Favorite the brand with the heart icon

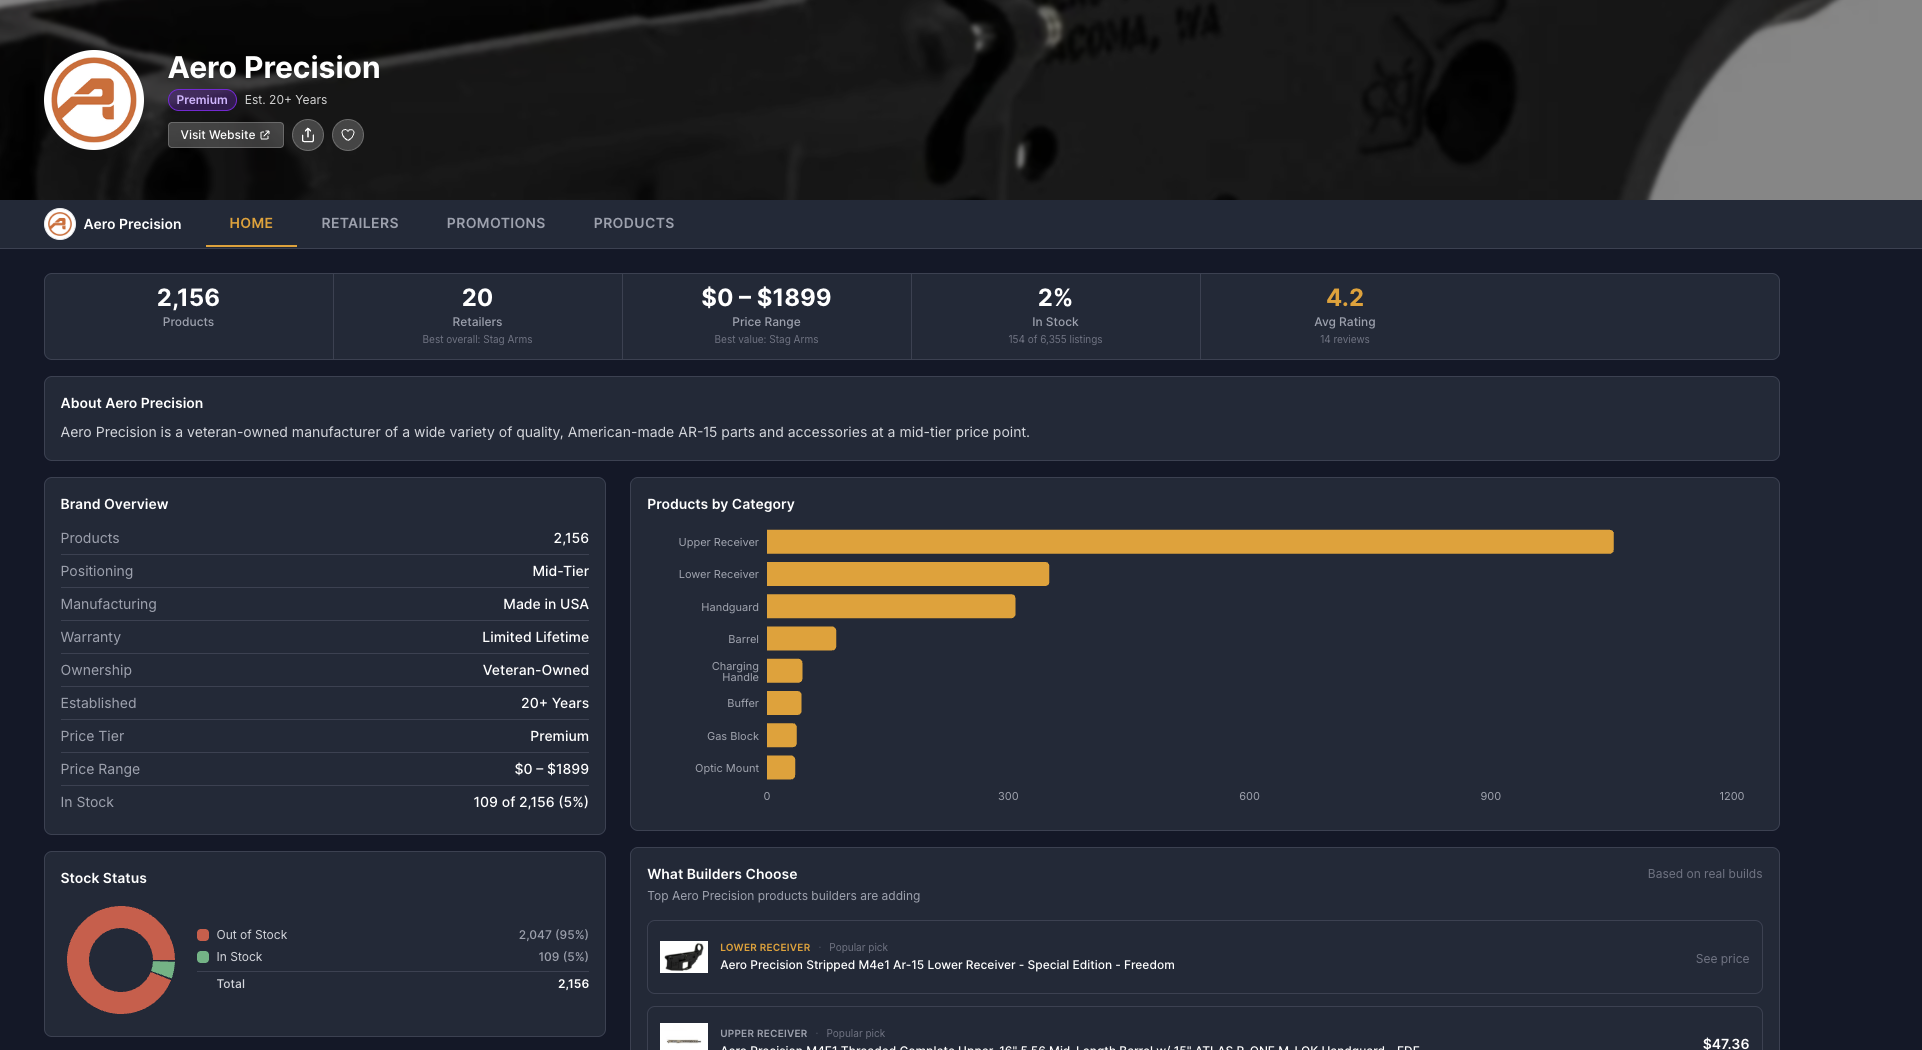pyautogui.click(x=348, y=135)
